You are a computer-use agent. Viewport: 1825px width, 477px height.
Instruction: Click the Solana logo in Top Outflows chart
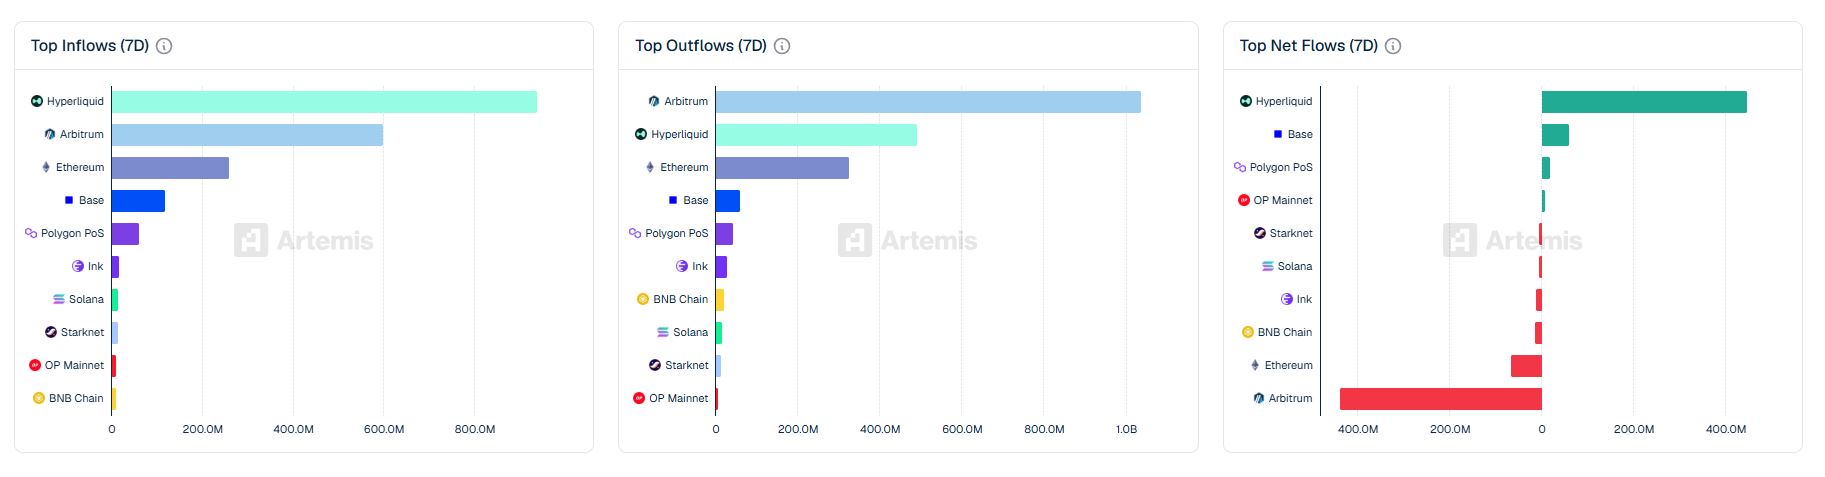(x=663, y=332)
